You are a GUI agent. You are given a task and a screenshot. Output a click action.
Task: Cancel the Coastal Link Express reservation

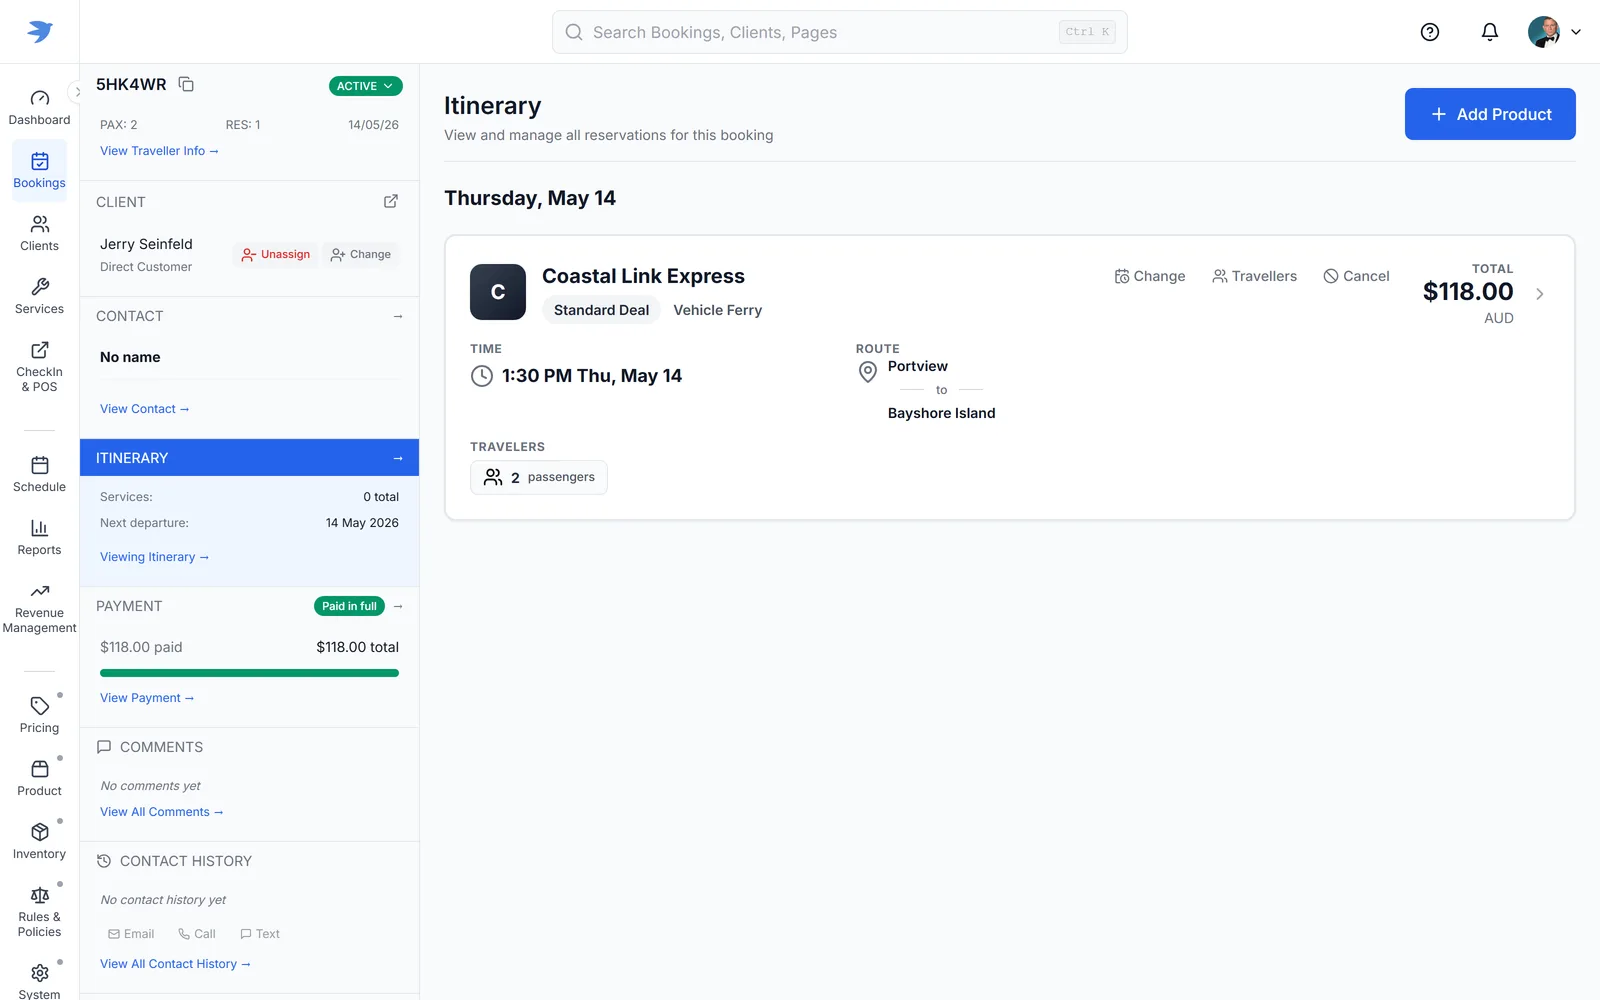click(x=1356, y=276)
